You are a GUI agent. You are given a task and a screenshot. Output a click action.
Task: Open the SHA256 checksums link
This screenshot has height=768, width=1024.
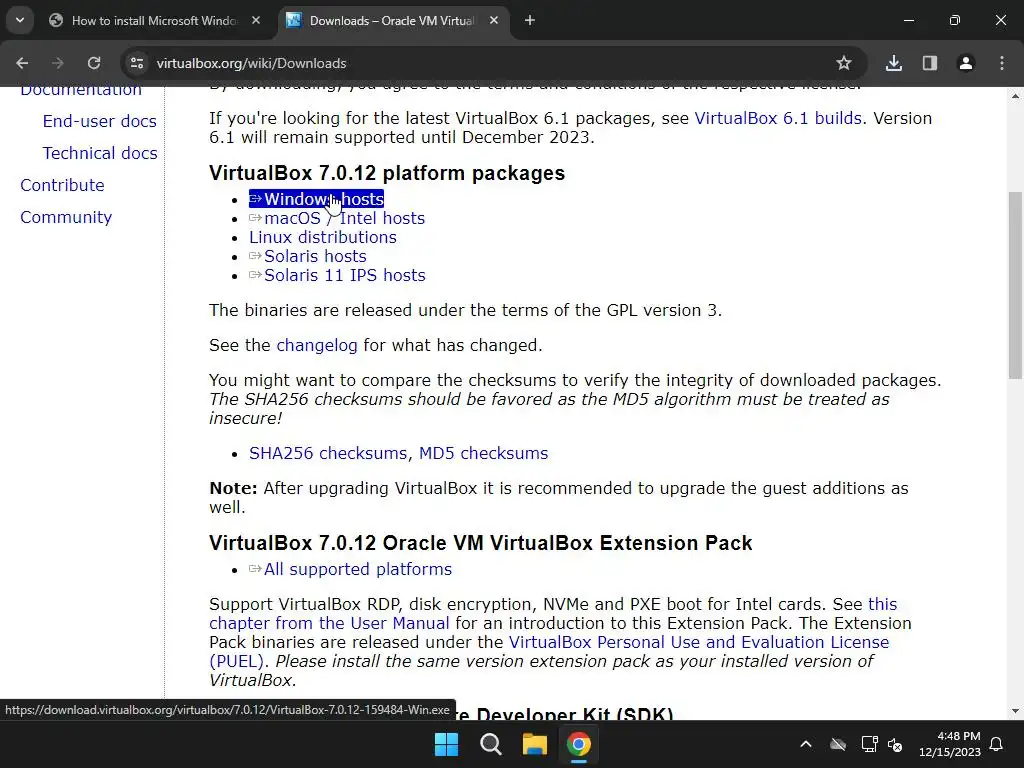pos(327,453)
